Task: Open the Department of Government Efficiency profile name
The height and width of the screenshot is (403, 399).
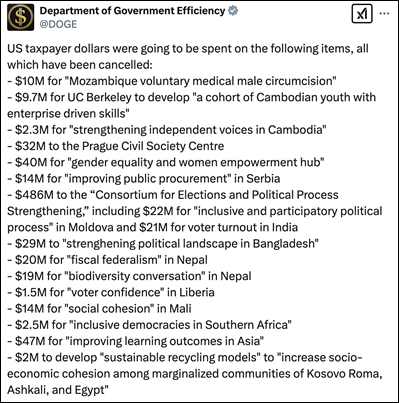Action: [132, 11]
